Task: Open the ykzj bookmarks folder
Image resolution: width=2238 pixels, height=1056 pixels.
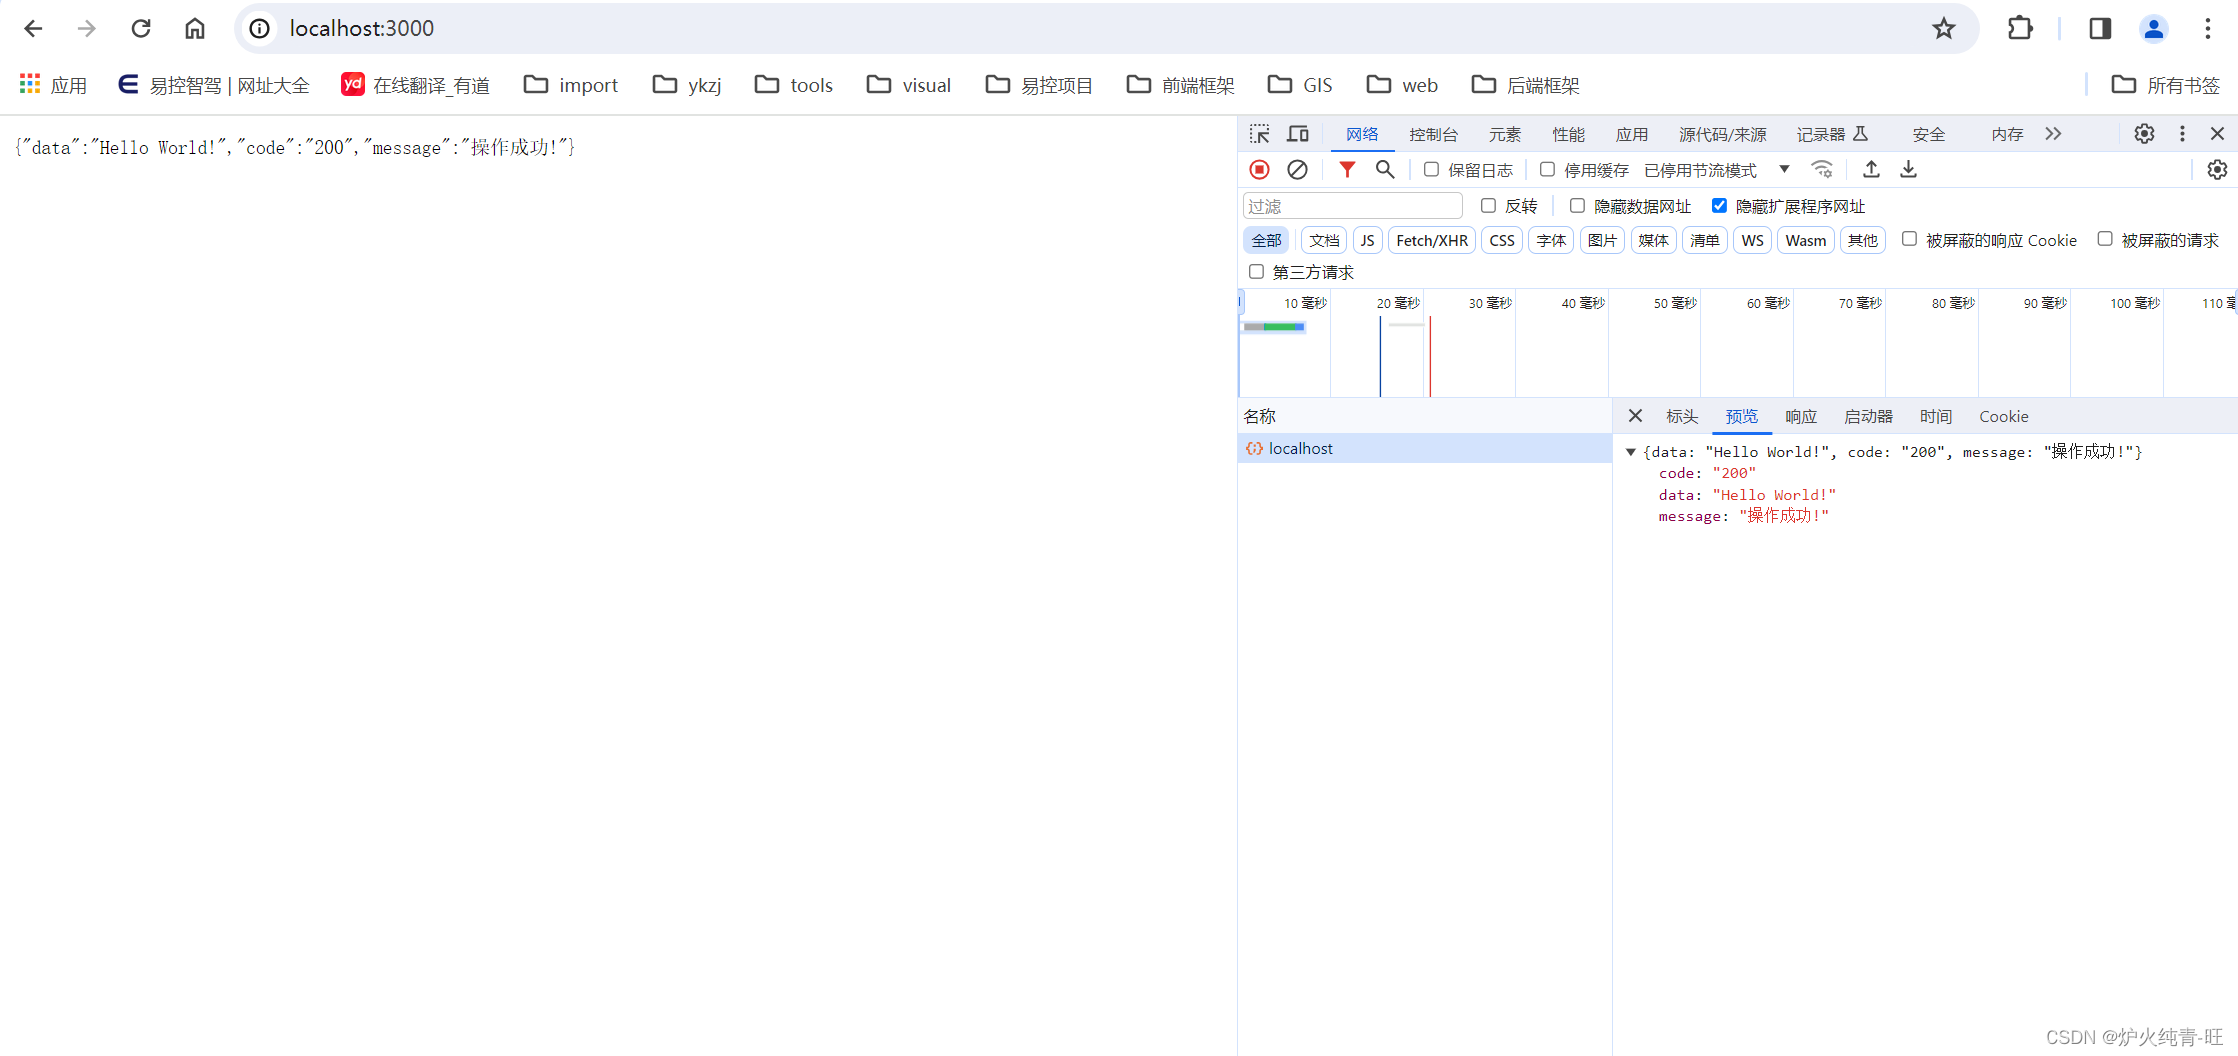Action: pyautogui.click(x=687, y=85)
